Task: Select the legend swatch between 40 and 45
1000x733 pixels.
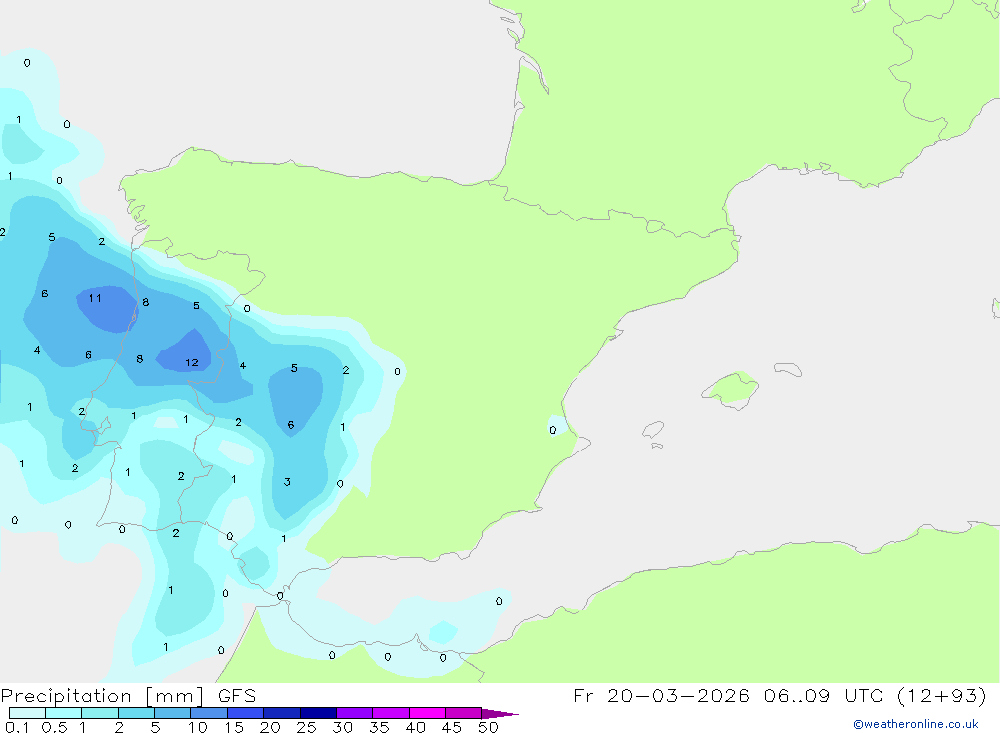Action: pos(427,713)
